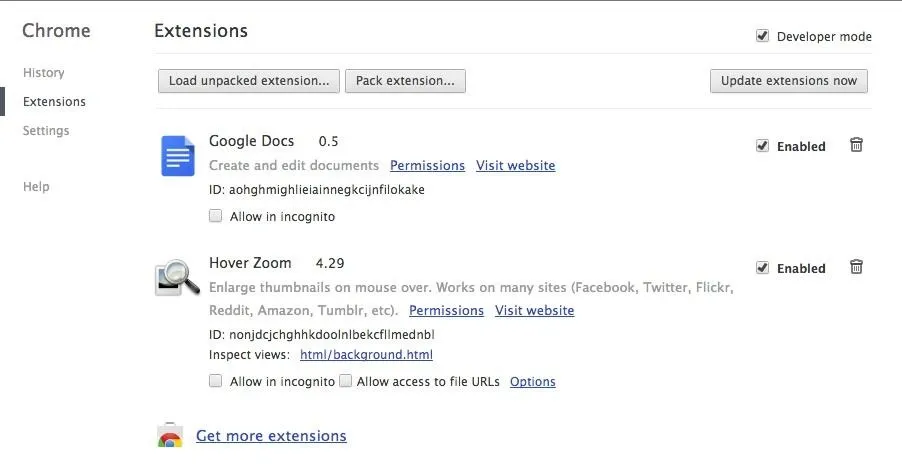This screenshot has height=470, width=902.
Task: Enable Allow access to file URLs
Action: point(345,381)
